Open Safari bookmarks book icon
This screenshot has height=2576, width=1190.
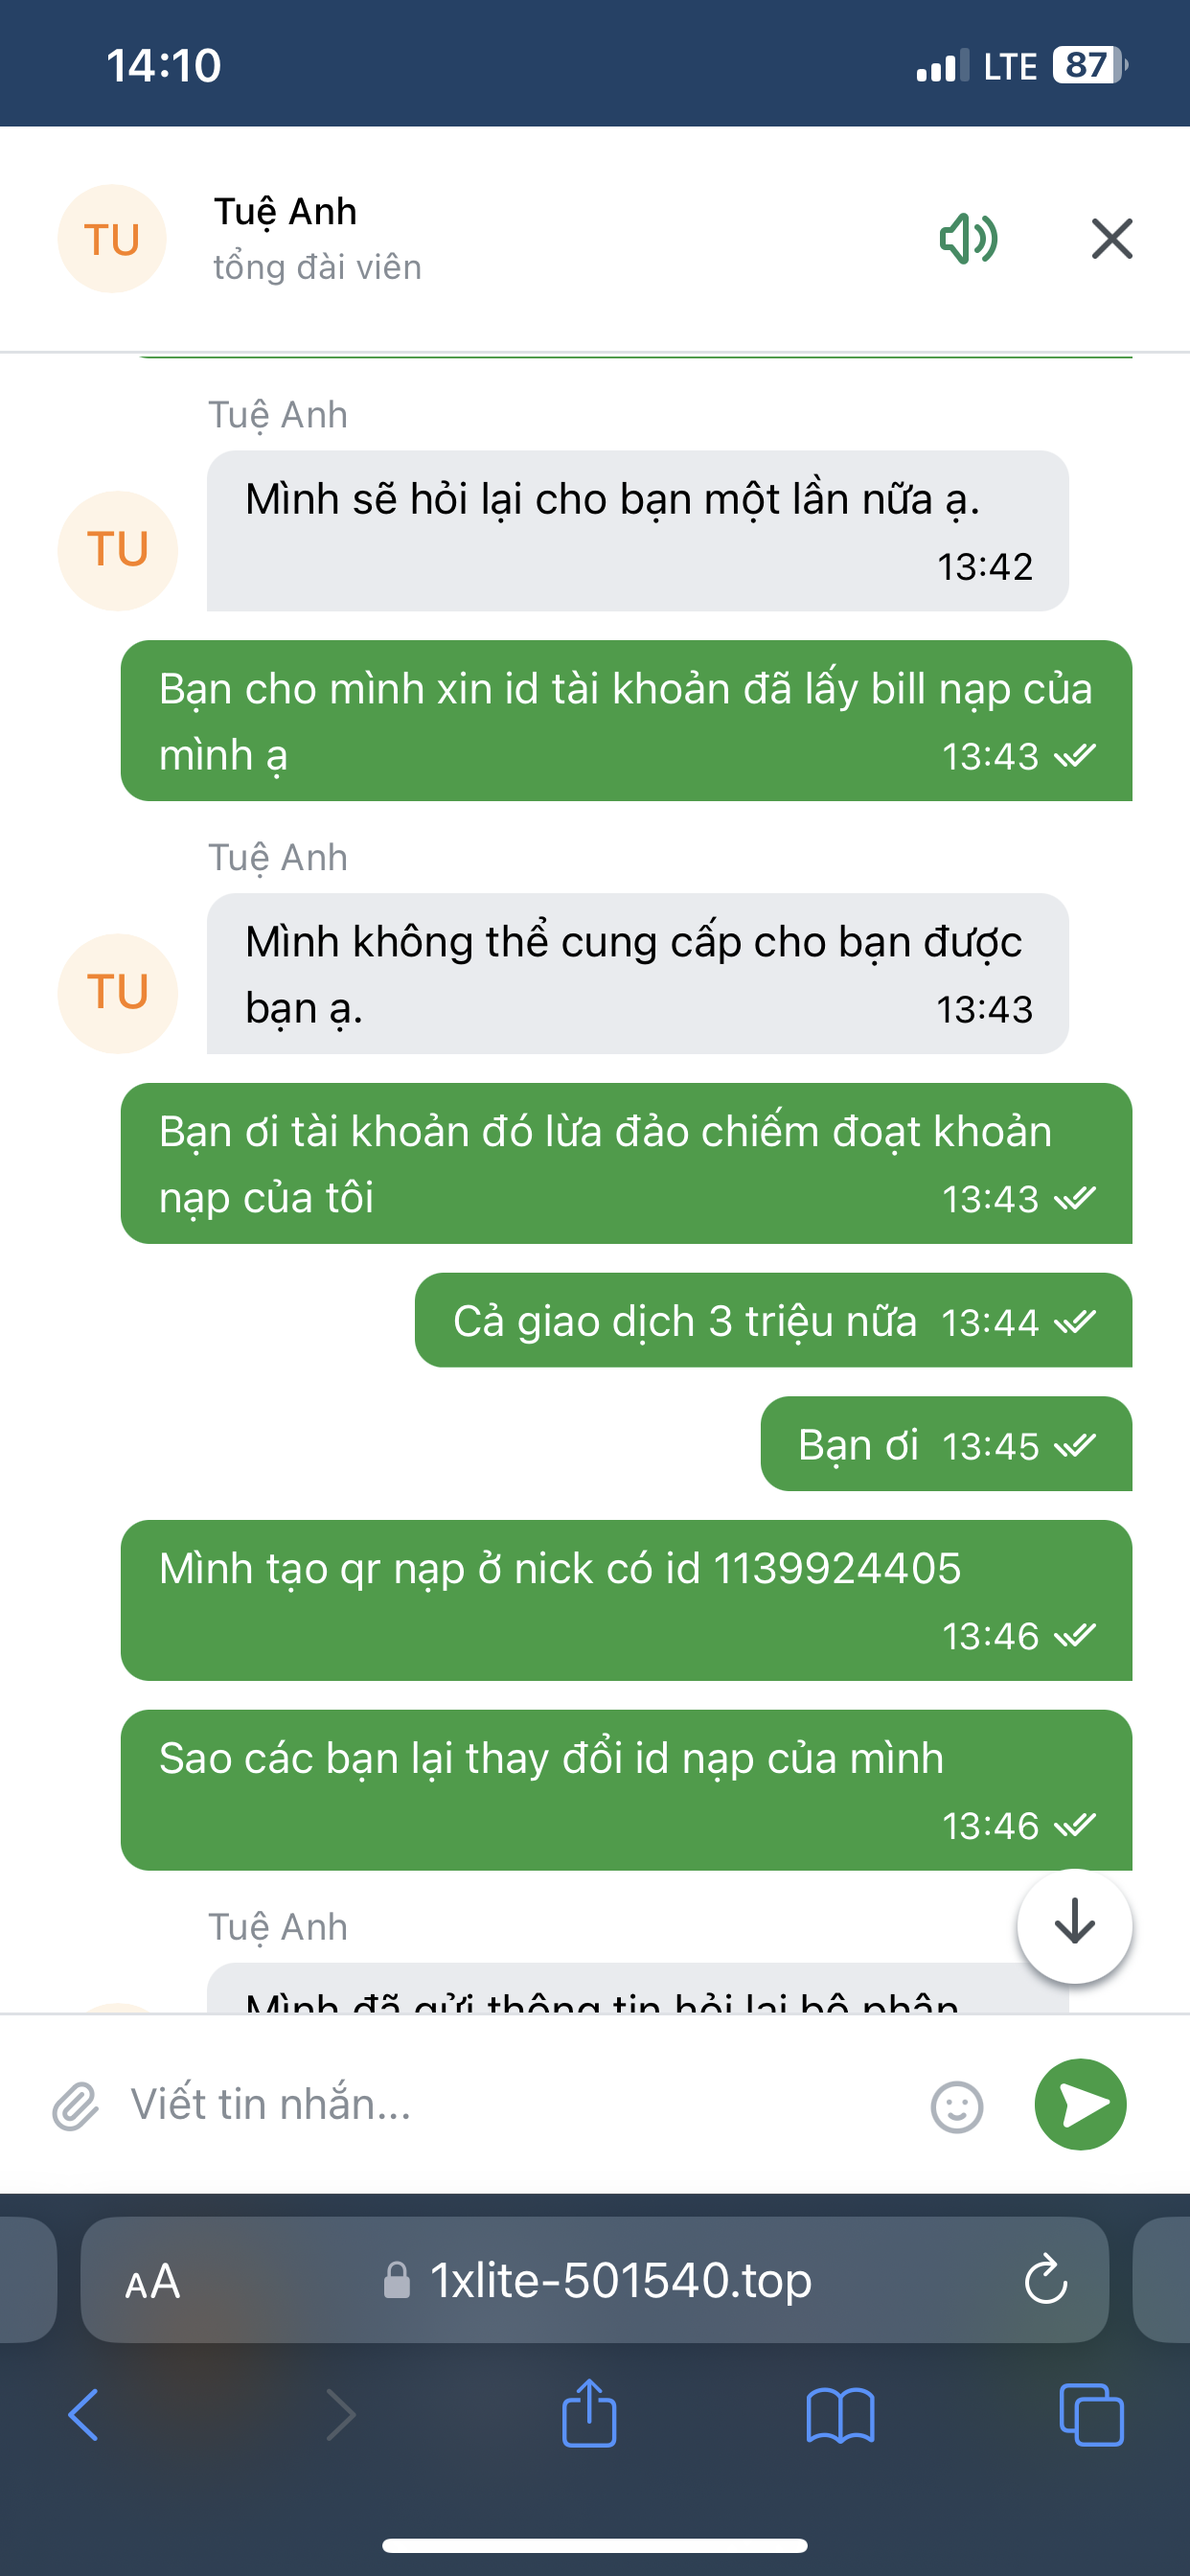coord(840,2415)
